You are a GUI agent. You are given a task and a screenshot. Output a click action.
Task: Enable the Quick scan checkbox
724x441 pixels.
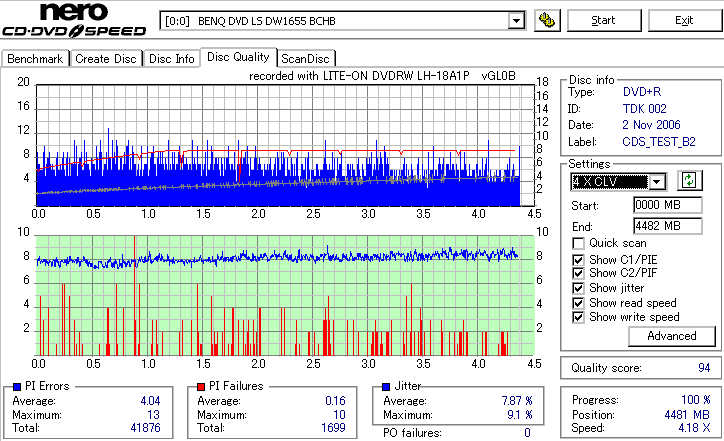pyautogui.click(x=578, y=243)
